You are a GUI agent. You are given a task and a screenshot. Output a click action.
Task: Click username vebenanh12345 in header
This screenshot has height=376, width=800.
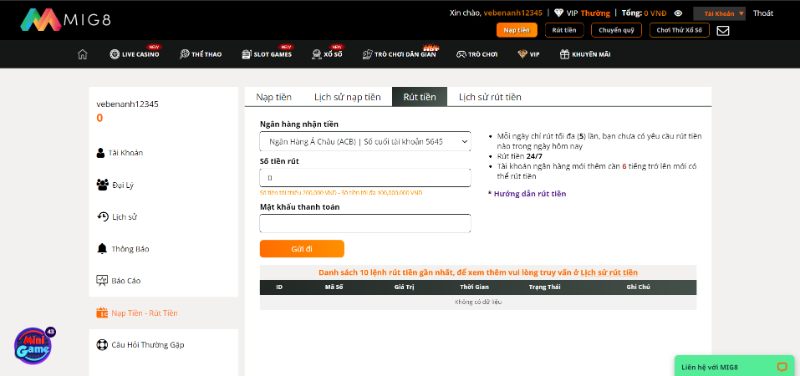click(513, 13)
